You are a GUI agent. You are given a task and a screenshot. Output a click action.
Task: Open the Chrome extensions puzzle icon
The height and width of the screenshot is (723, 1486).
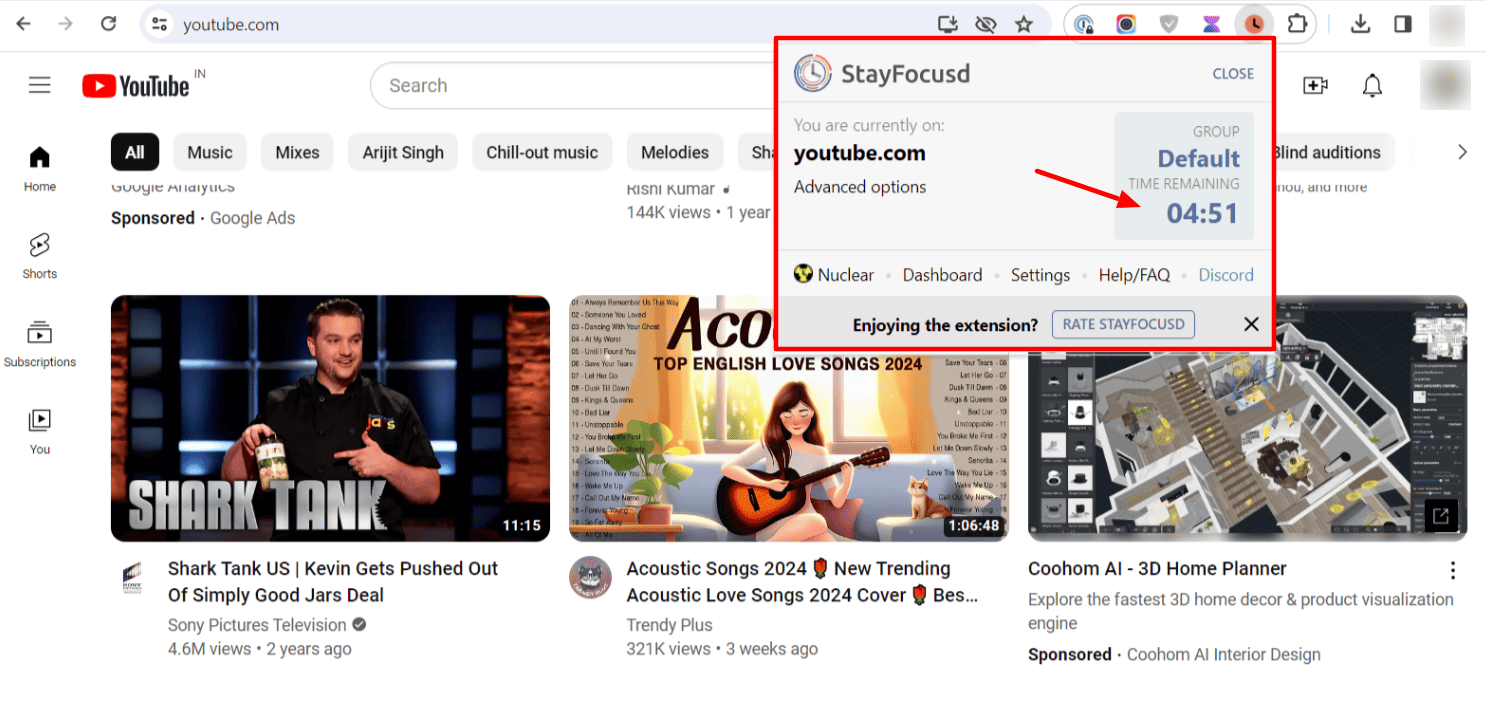(1297, 24)
